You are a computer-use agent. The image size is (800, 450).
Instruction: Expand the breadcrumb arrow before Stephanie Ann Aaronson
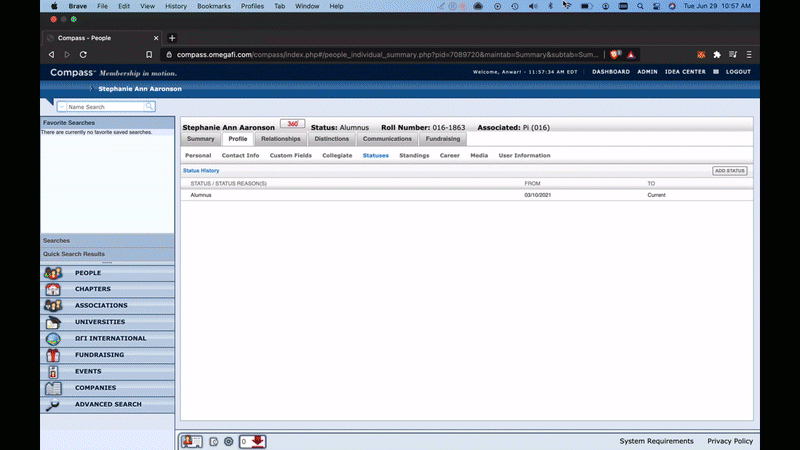pos(91,89)
